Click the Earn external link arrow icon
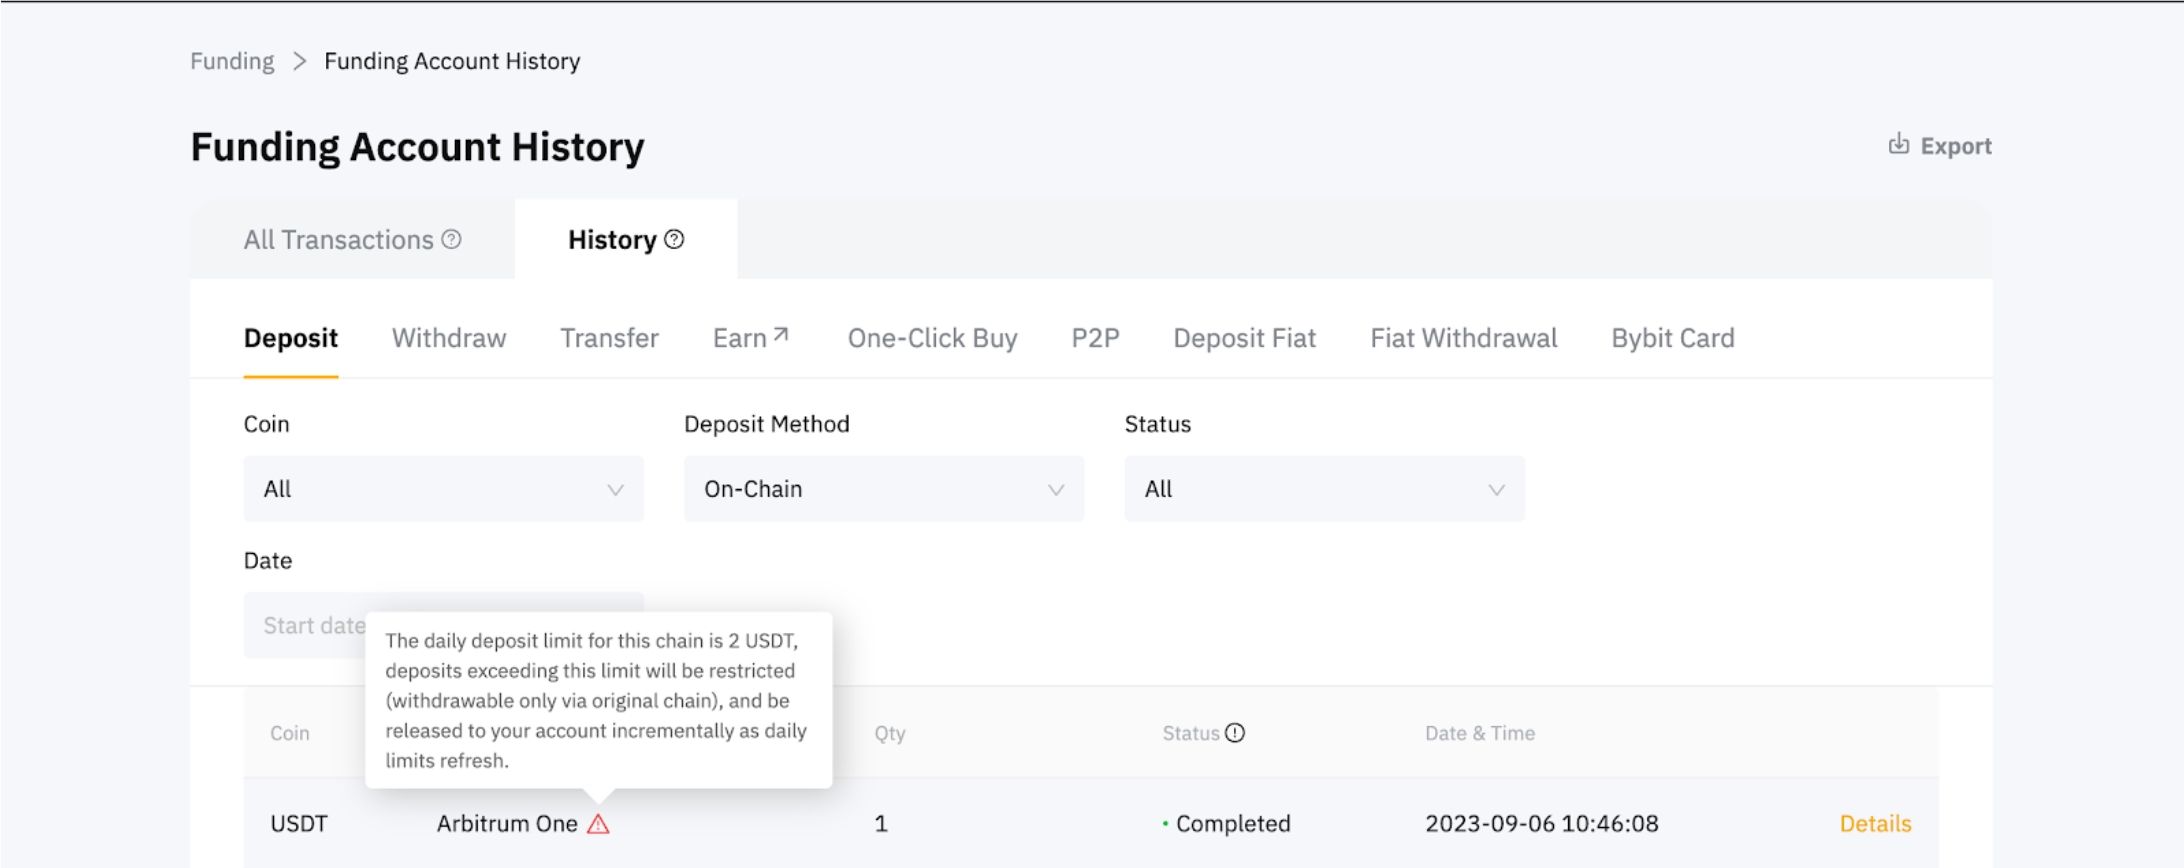 pyautogui.click(x=781, y=335)
